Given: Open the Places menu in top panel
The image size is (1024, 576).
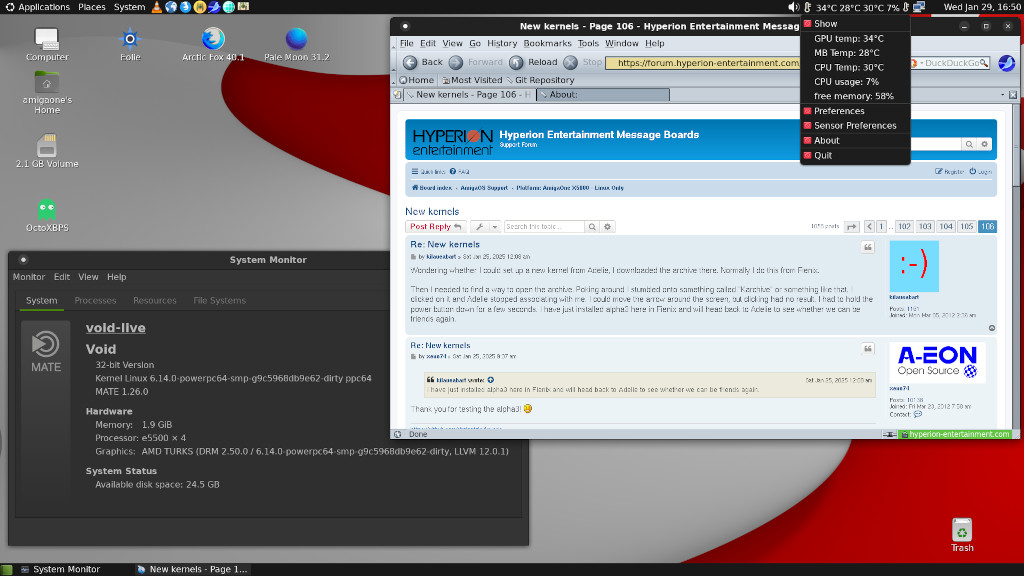Looking at the screenshot, I should (91, 7).
